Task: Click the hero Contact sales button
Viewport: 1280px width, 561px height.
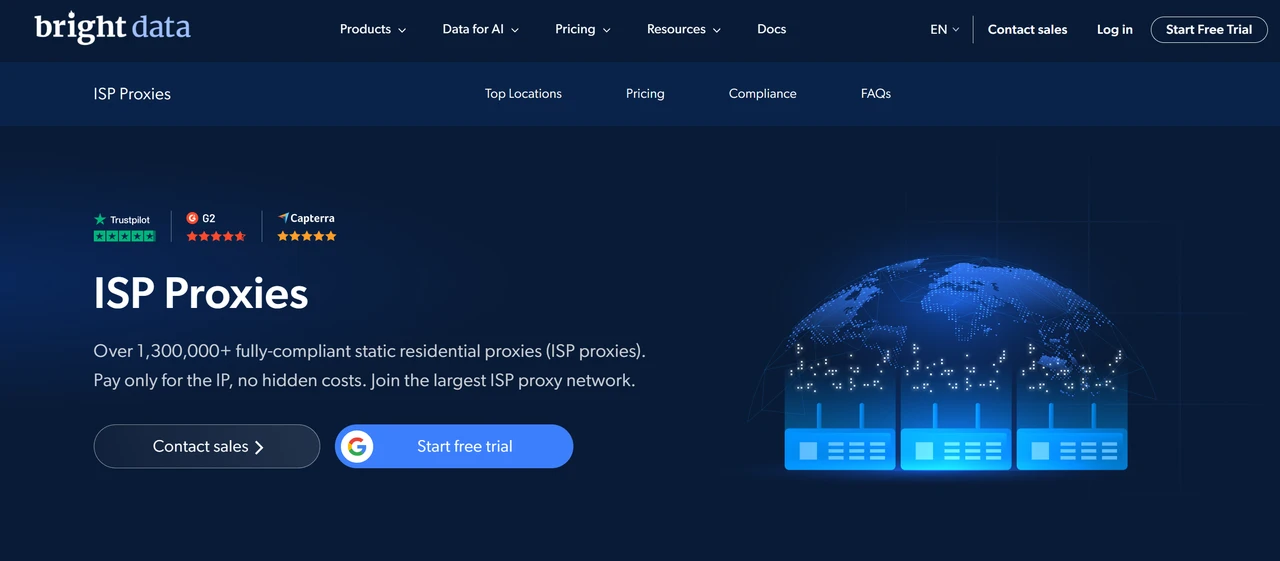Action: pyautogui.click(x=207, y=446)
